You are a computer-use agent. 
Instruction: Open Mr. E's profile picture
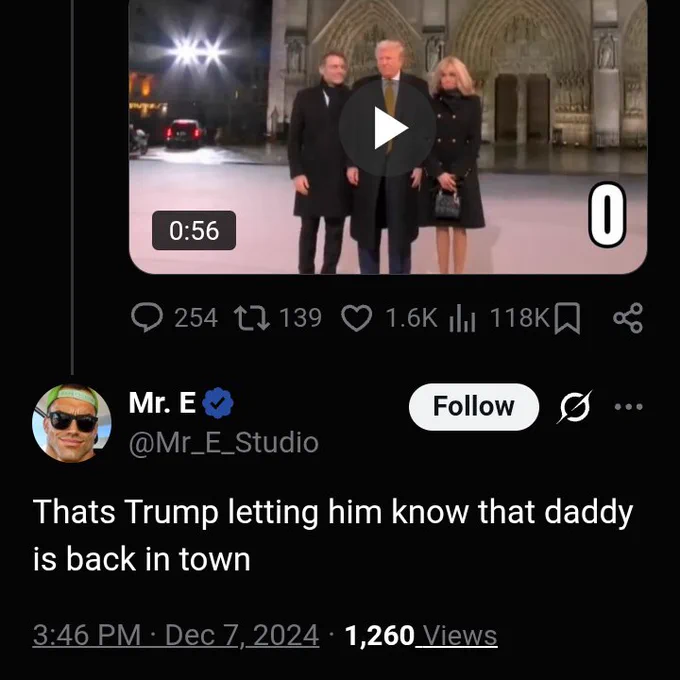click(72, 423)
